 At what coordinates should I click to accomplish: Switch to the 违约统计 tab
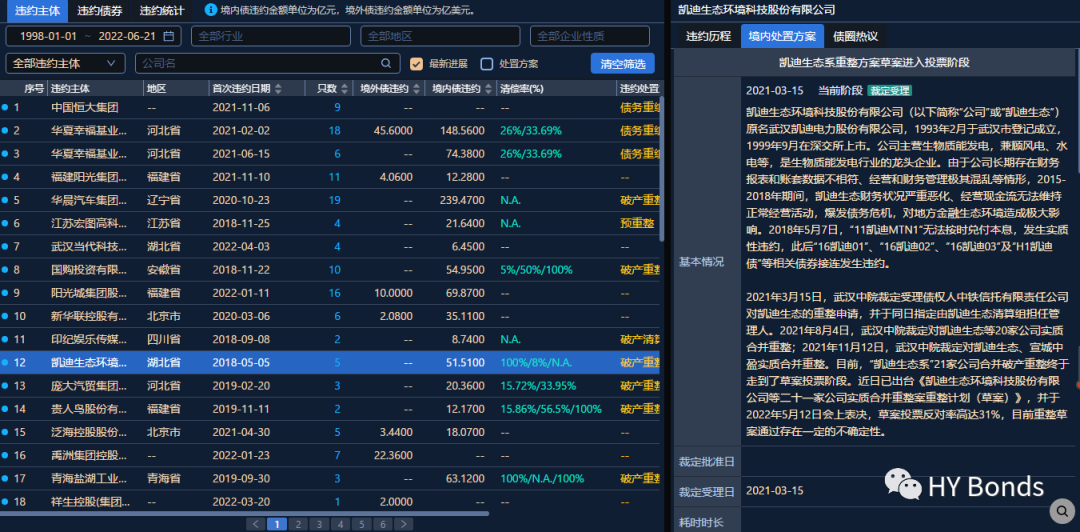161,10
